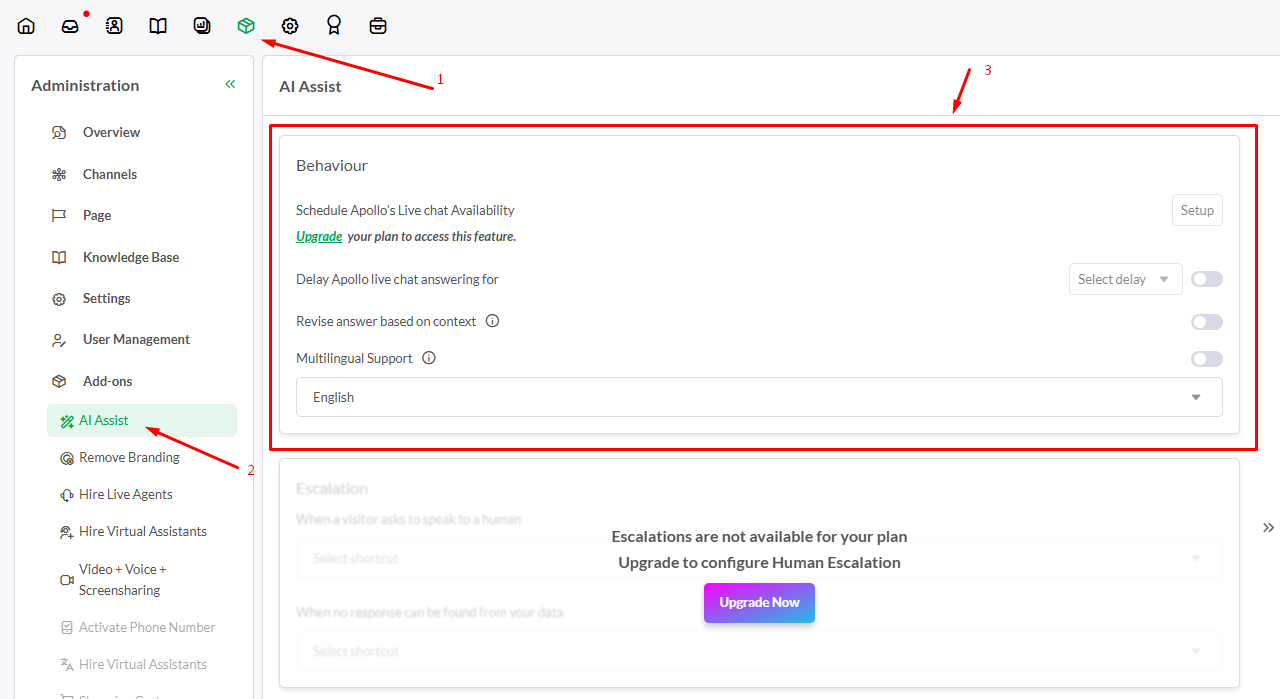Open the Reporting chart icon in top bar
The height and width of the screenshot is (699, 1280).
[202, 26]
